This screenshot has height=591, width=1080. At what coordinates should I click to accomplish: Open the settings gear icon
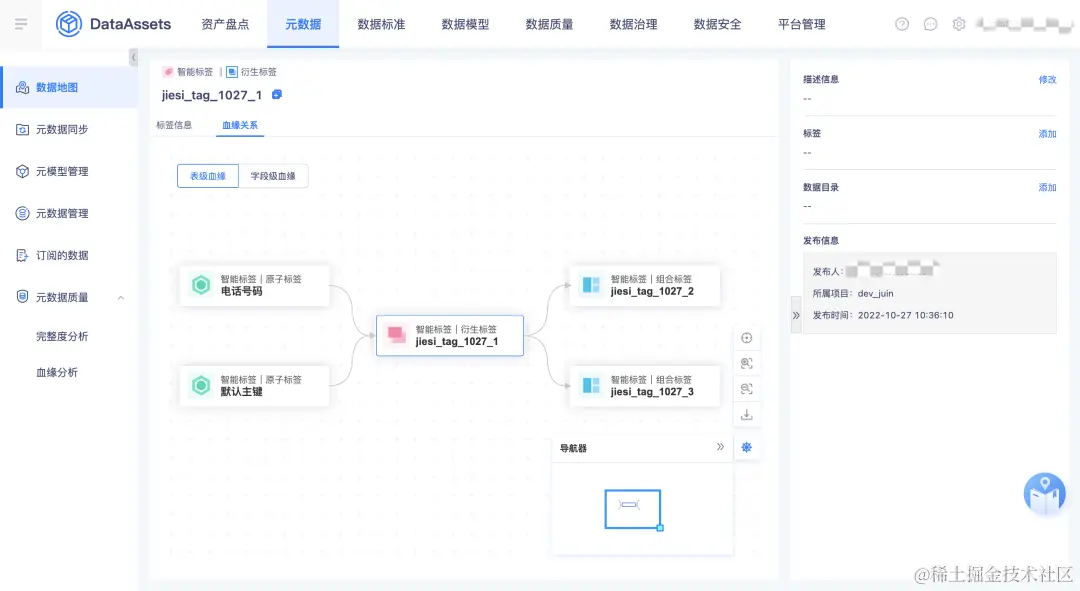pyautogui.click(x=959, y=24)
